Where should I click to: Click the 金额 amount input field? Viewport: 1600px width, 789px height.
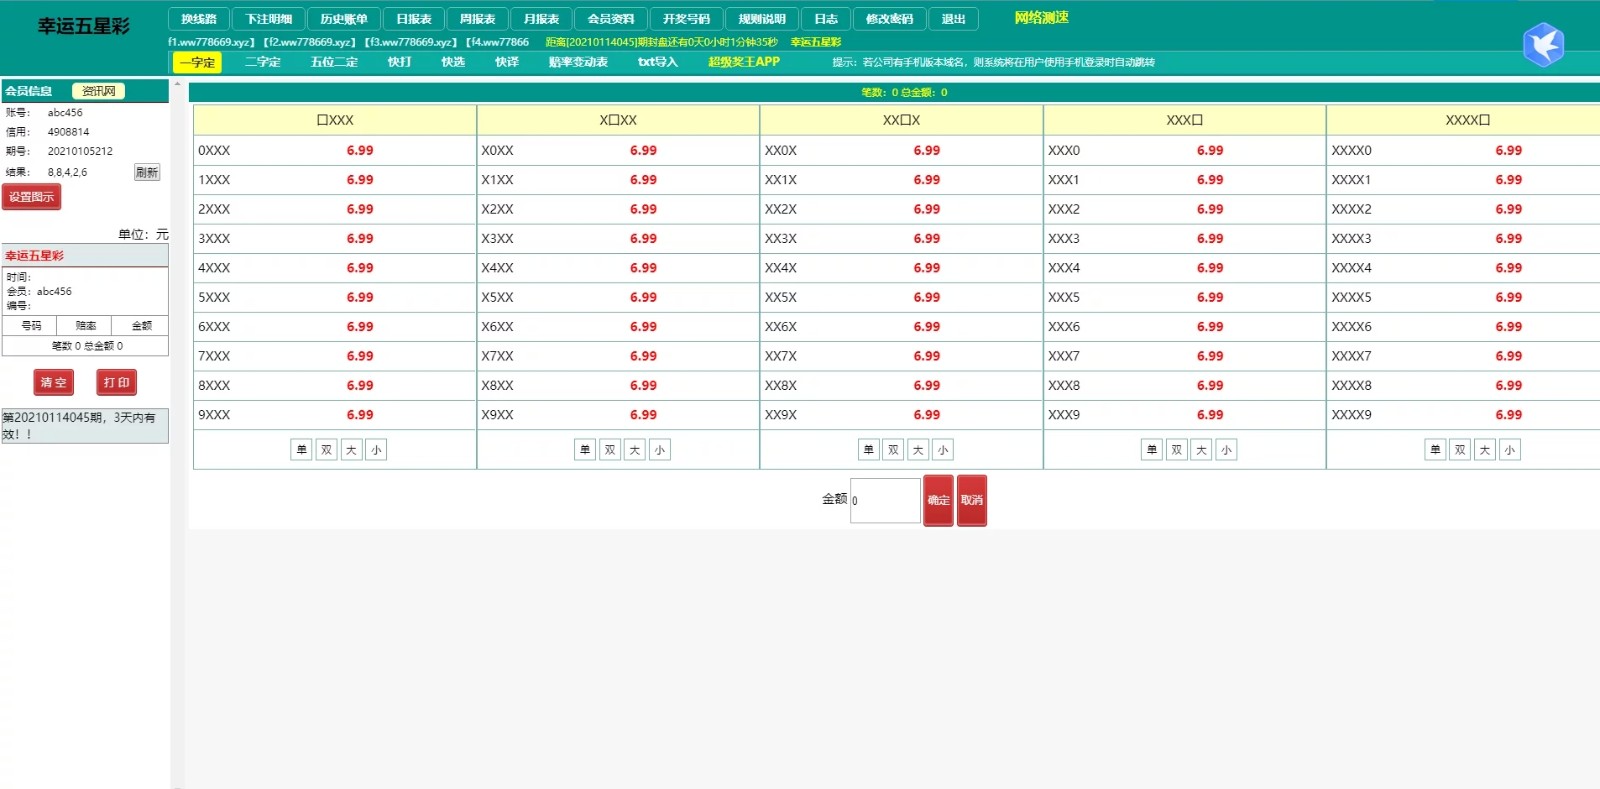coord(885,500)
